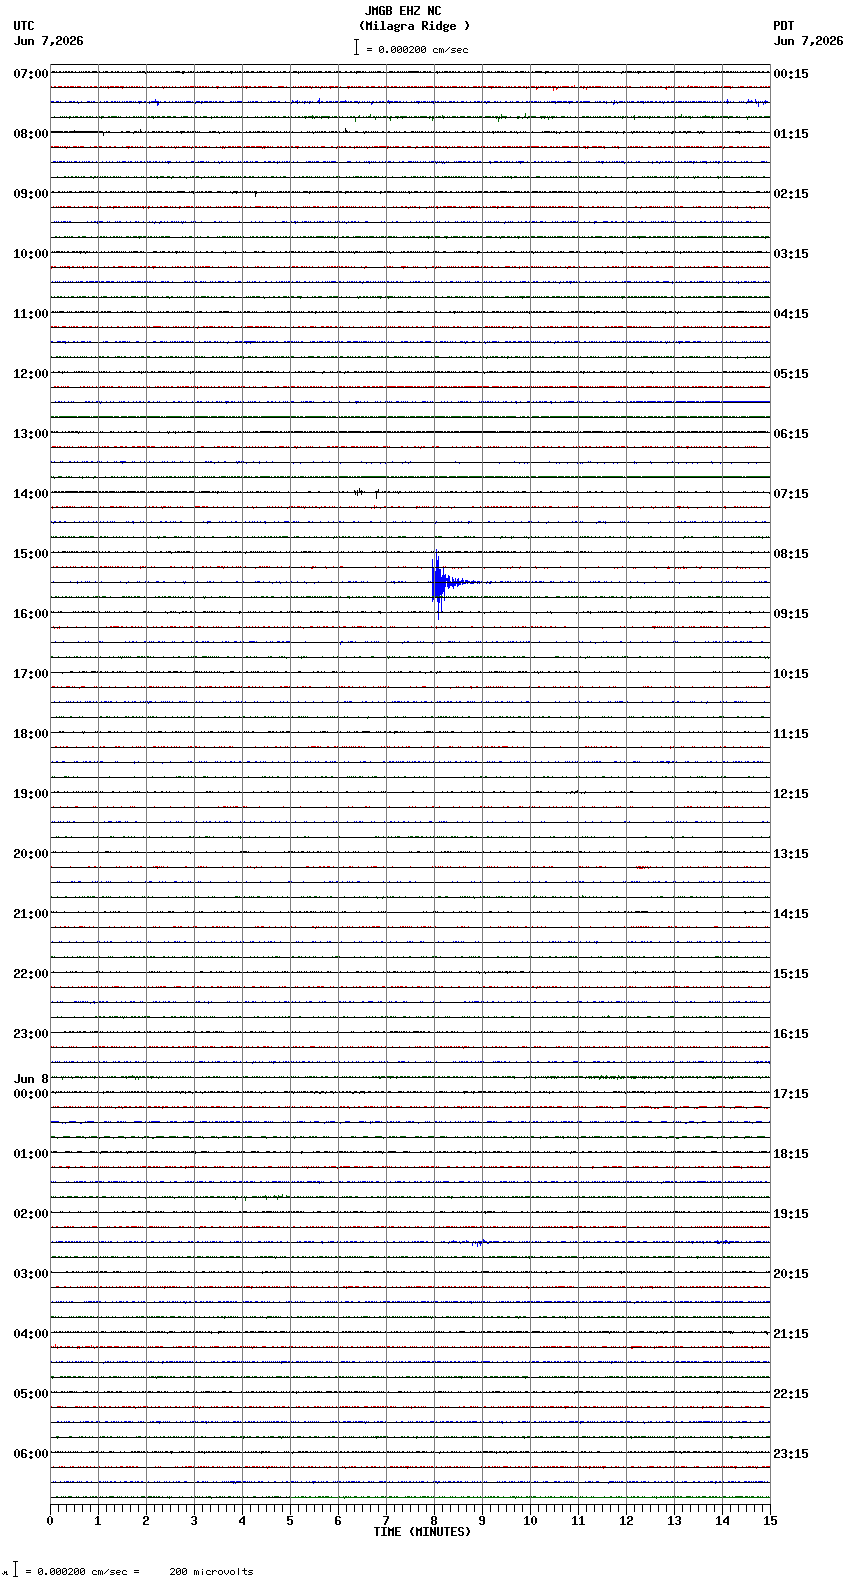The image size is (850, 1584).
Task: Click minute 5 on the time axis
Action: (290, 1521)
